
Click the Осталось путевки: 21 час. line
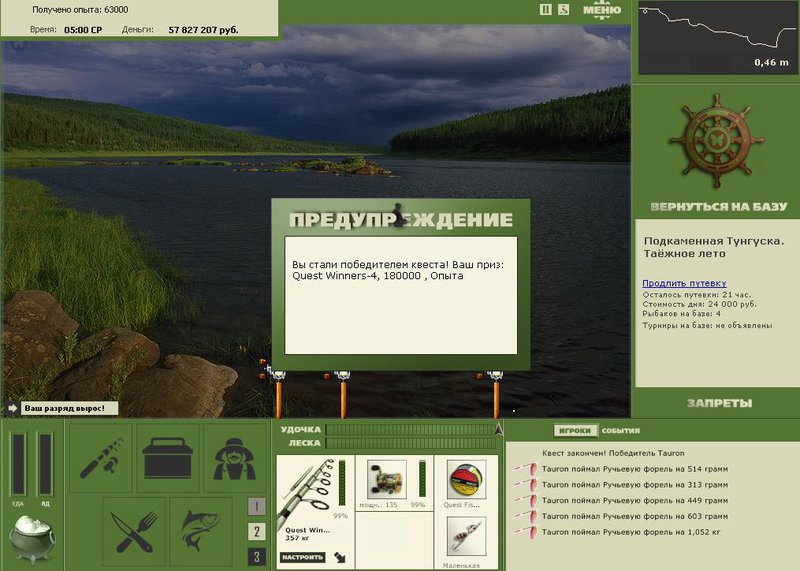click(696, 295)
